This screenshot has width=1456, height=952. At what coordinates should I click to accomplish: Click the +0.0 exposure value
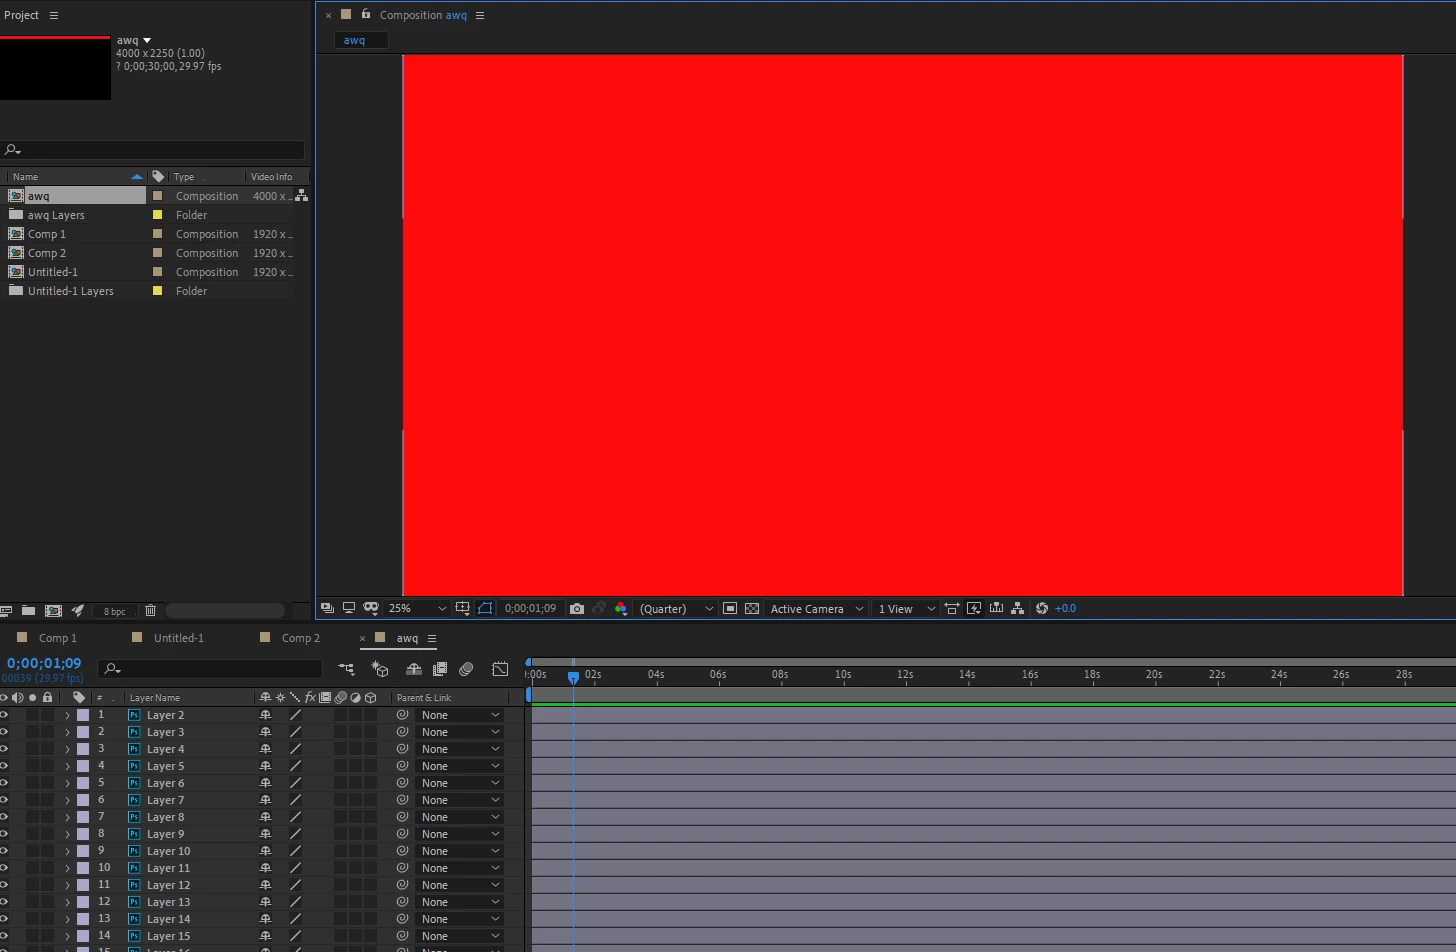[x=1066, y=608]
